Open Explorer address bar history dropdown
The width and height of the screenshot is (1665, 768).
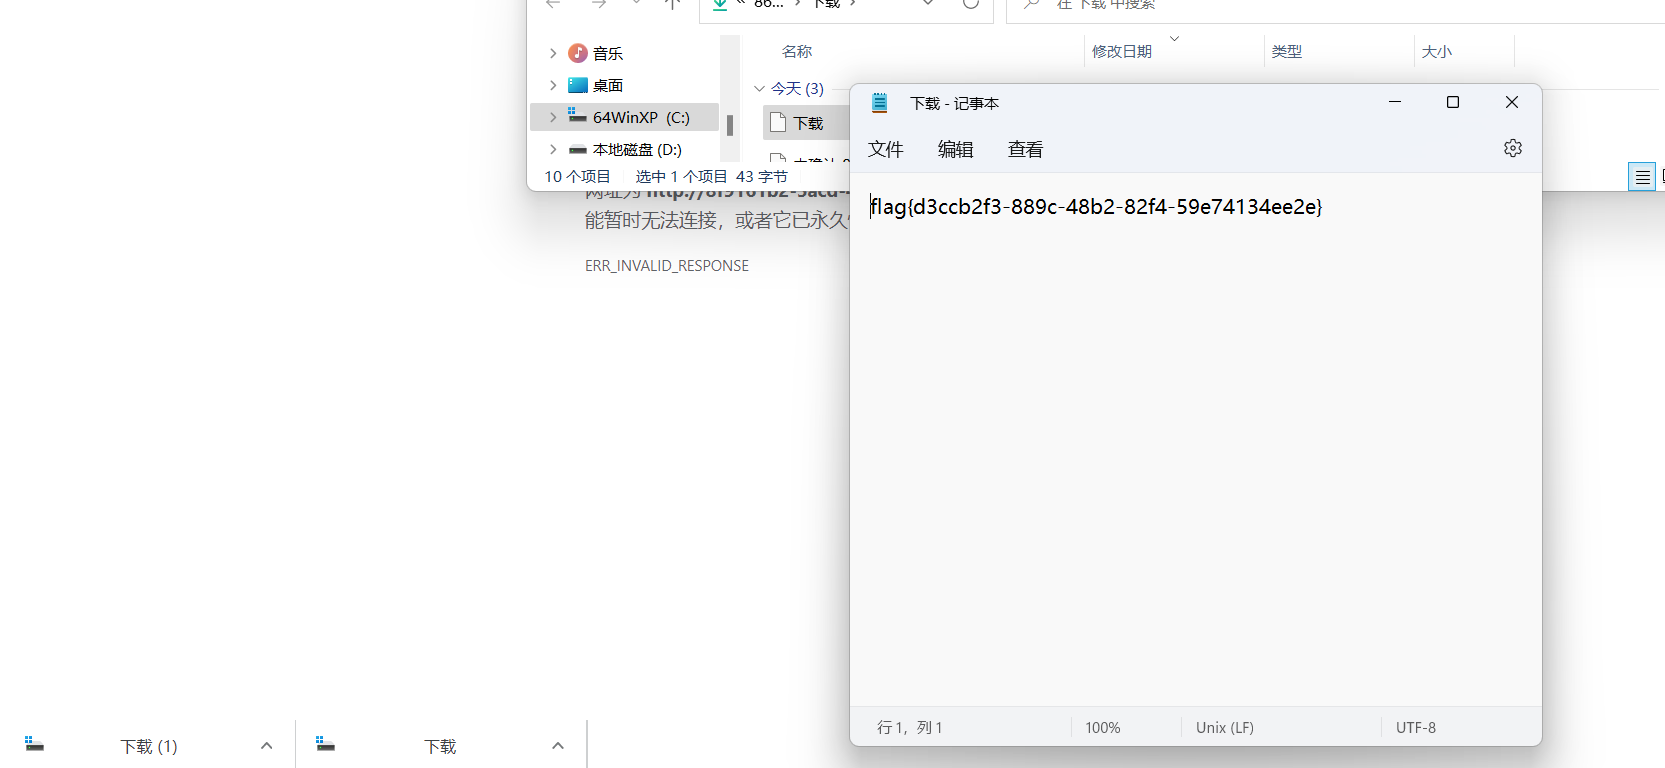pyautogui.click(x=928, y=4)
